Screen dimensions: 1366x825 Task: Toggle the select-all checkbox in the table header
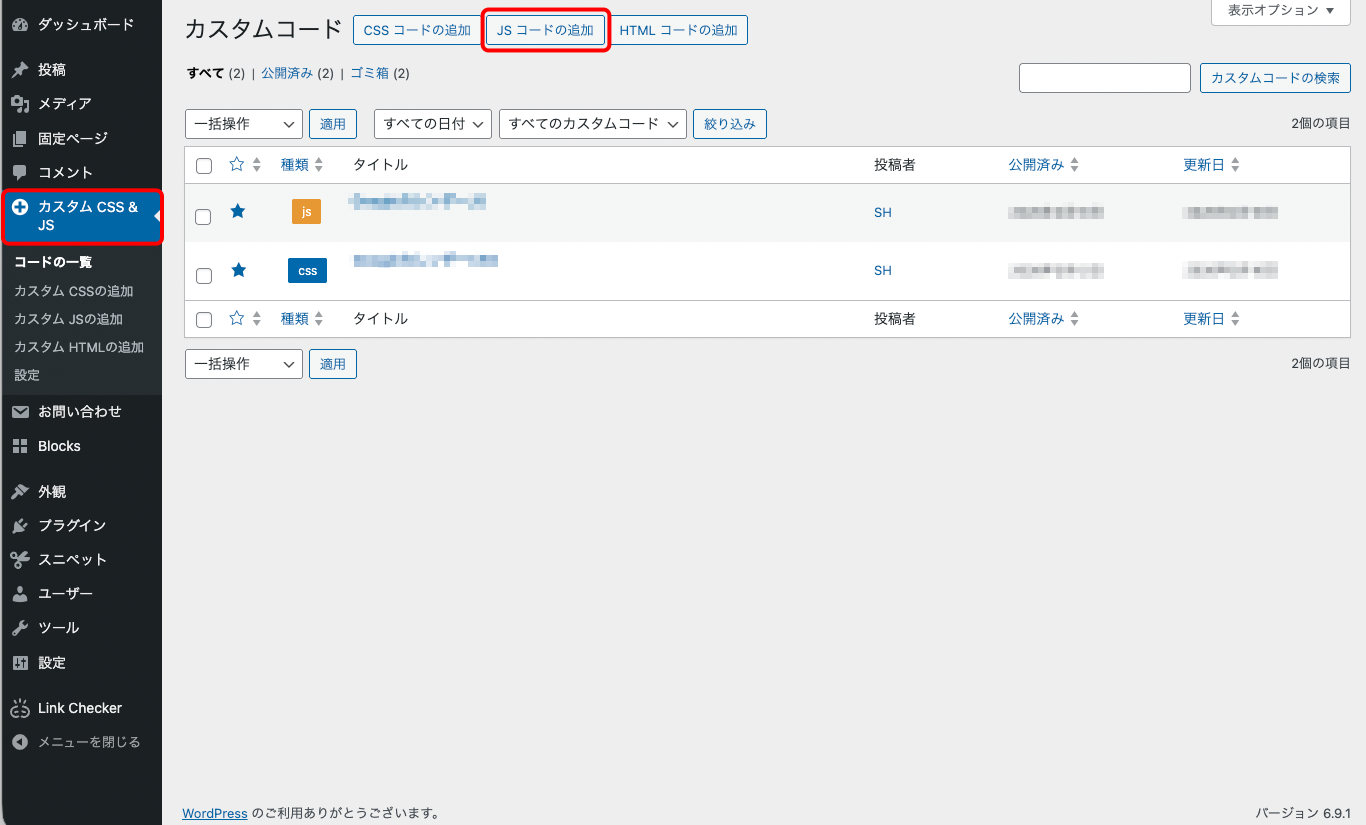(204, 166)
